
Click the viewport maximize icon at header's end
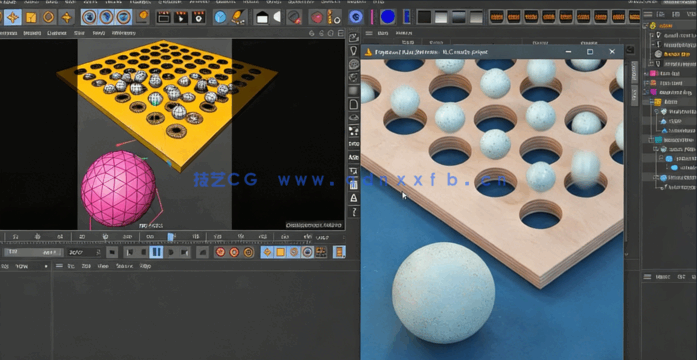[340, 33]
